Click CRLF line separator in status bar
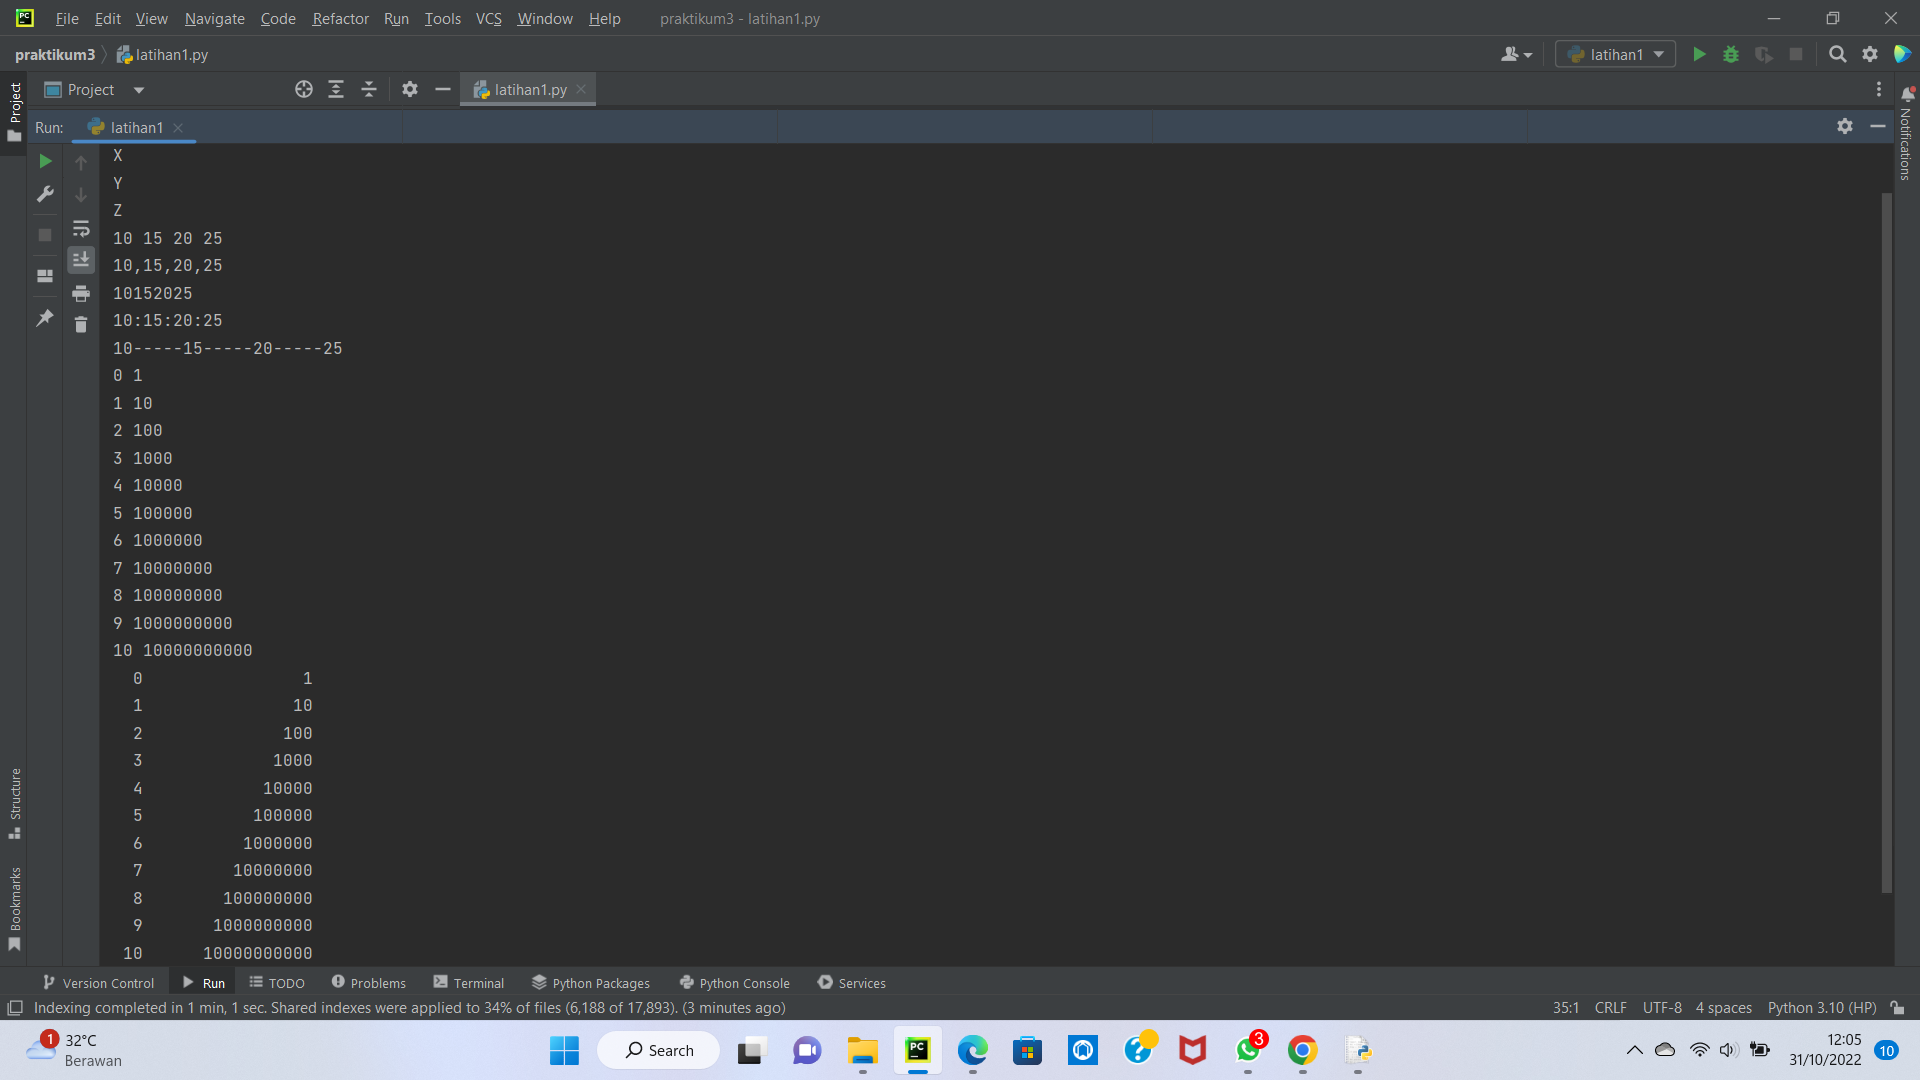This screenshot has height=1080, width=1920. pos(1610,1008)
